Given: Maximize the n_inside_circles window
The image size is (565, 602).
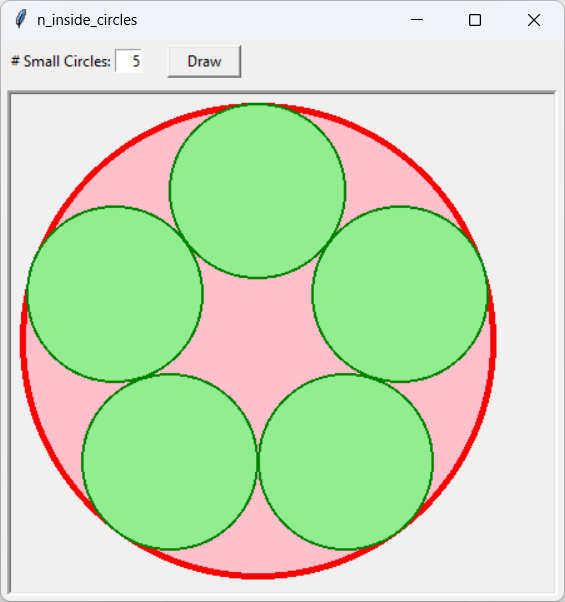Looking at the screenshot, I should 475,20.
